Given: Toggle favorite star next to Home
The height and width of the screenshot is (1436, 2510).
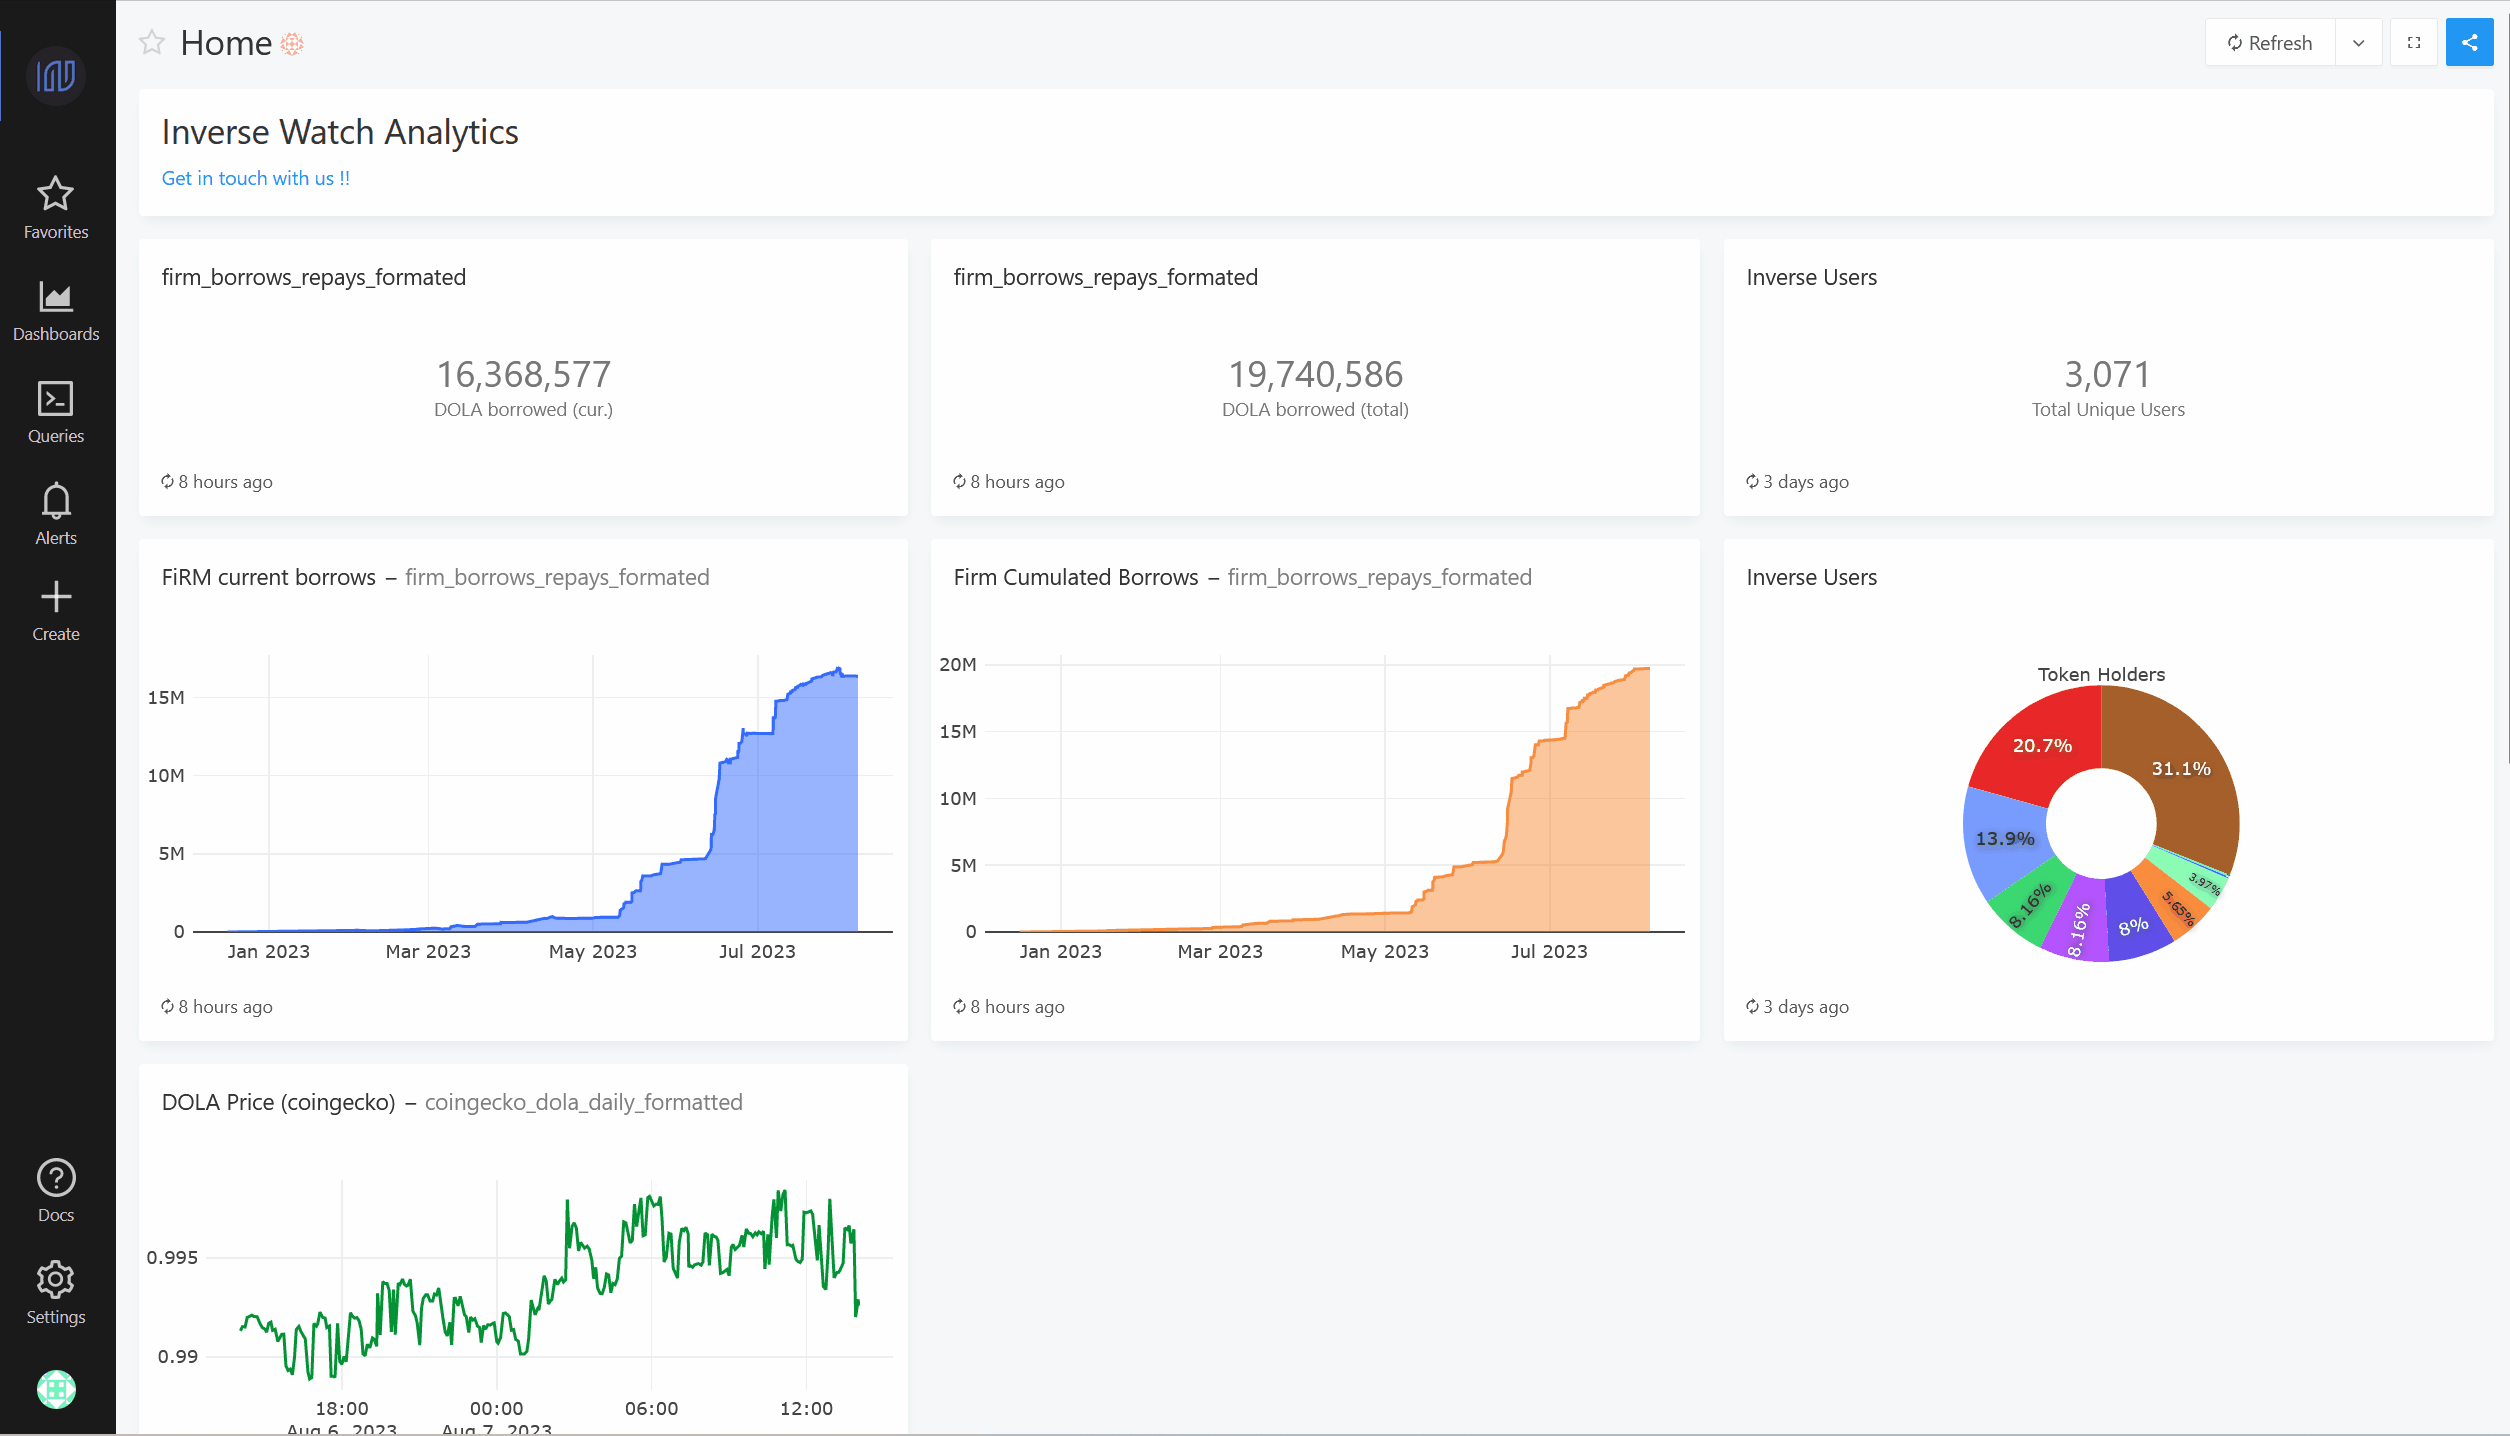Looking at the screenshot, I should tap(152, 43).
